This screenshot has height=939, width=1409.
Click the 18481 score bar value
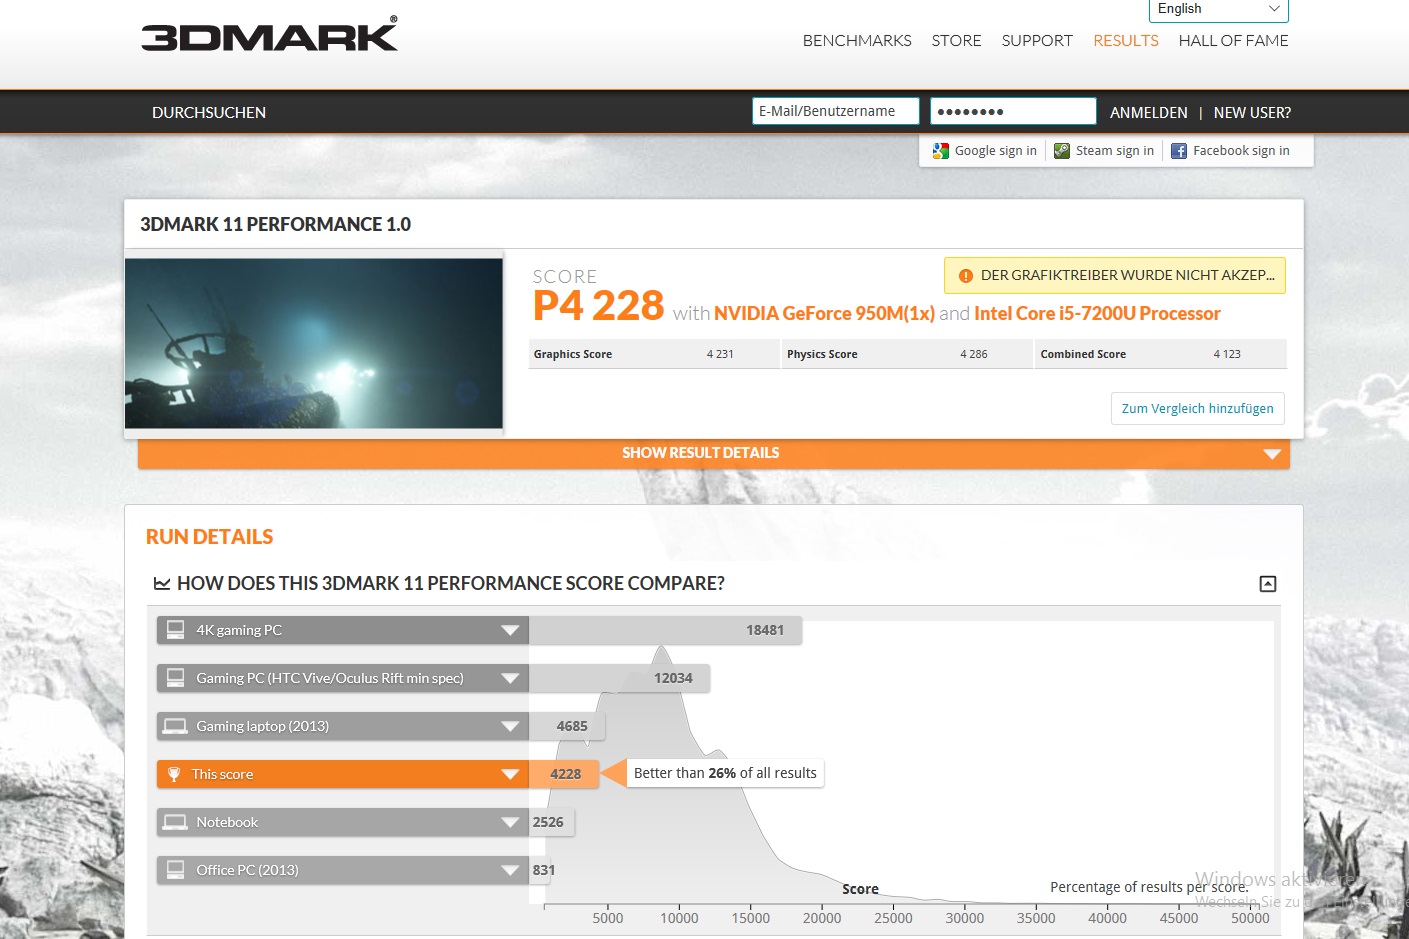[x=765, y=630]
